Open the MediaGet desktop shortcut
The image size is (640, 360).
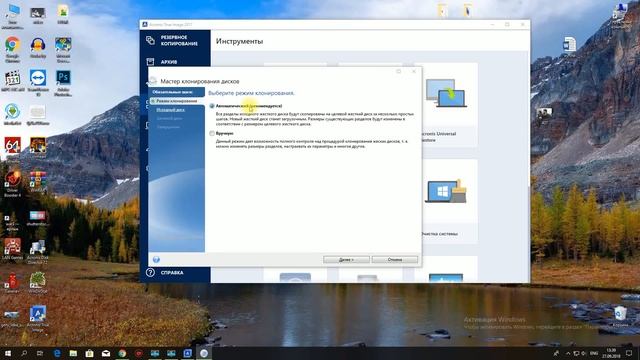[x=13, y=111]
